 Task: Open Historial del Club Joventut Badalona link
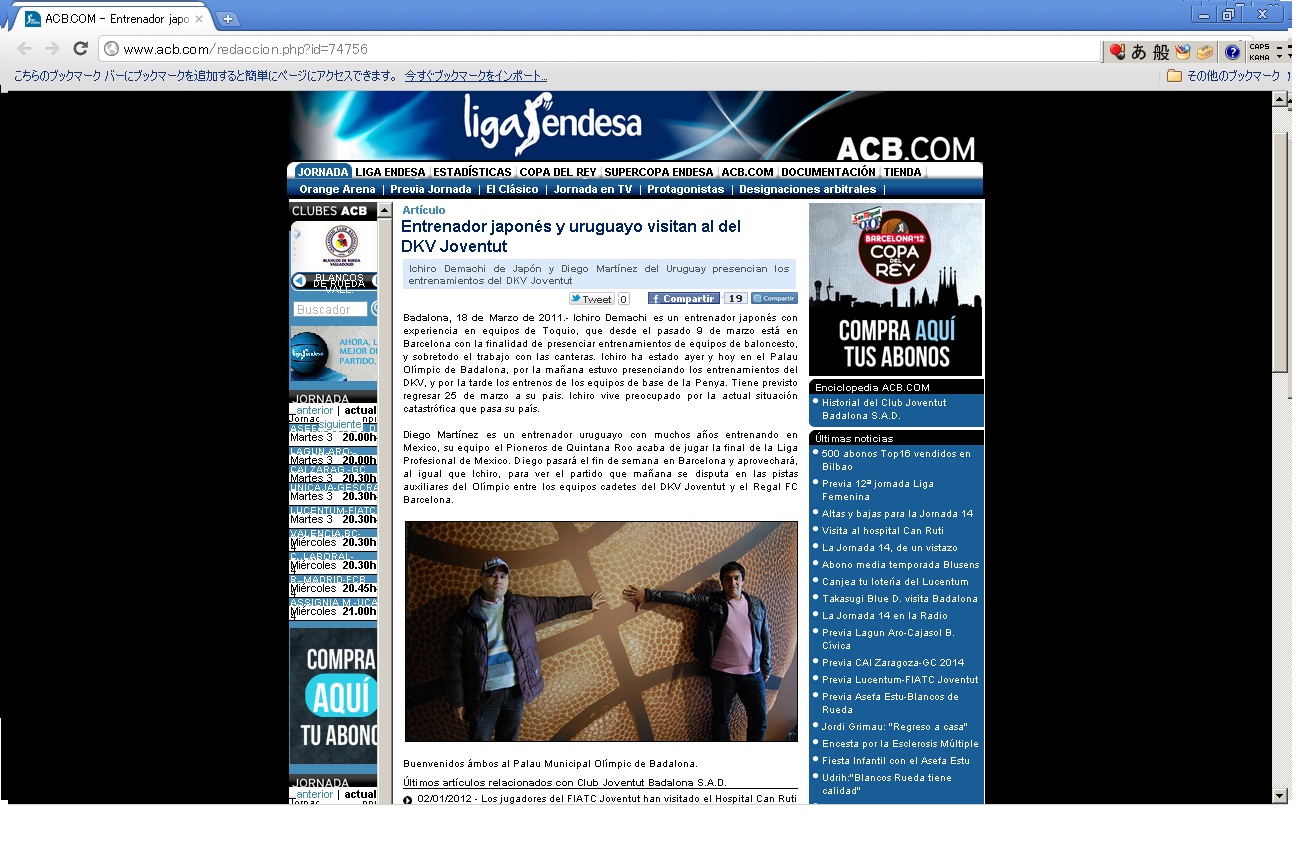884,409
